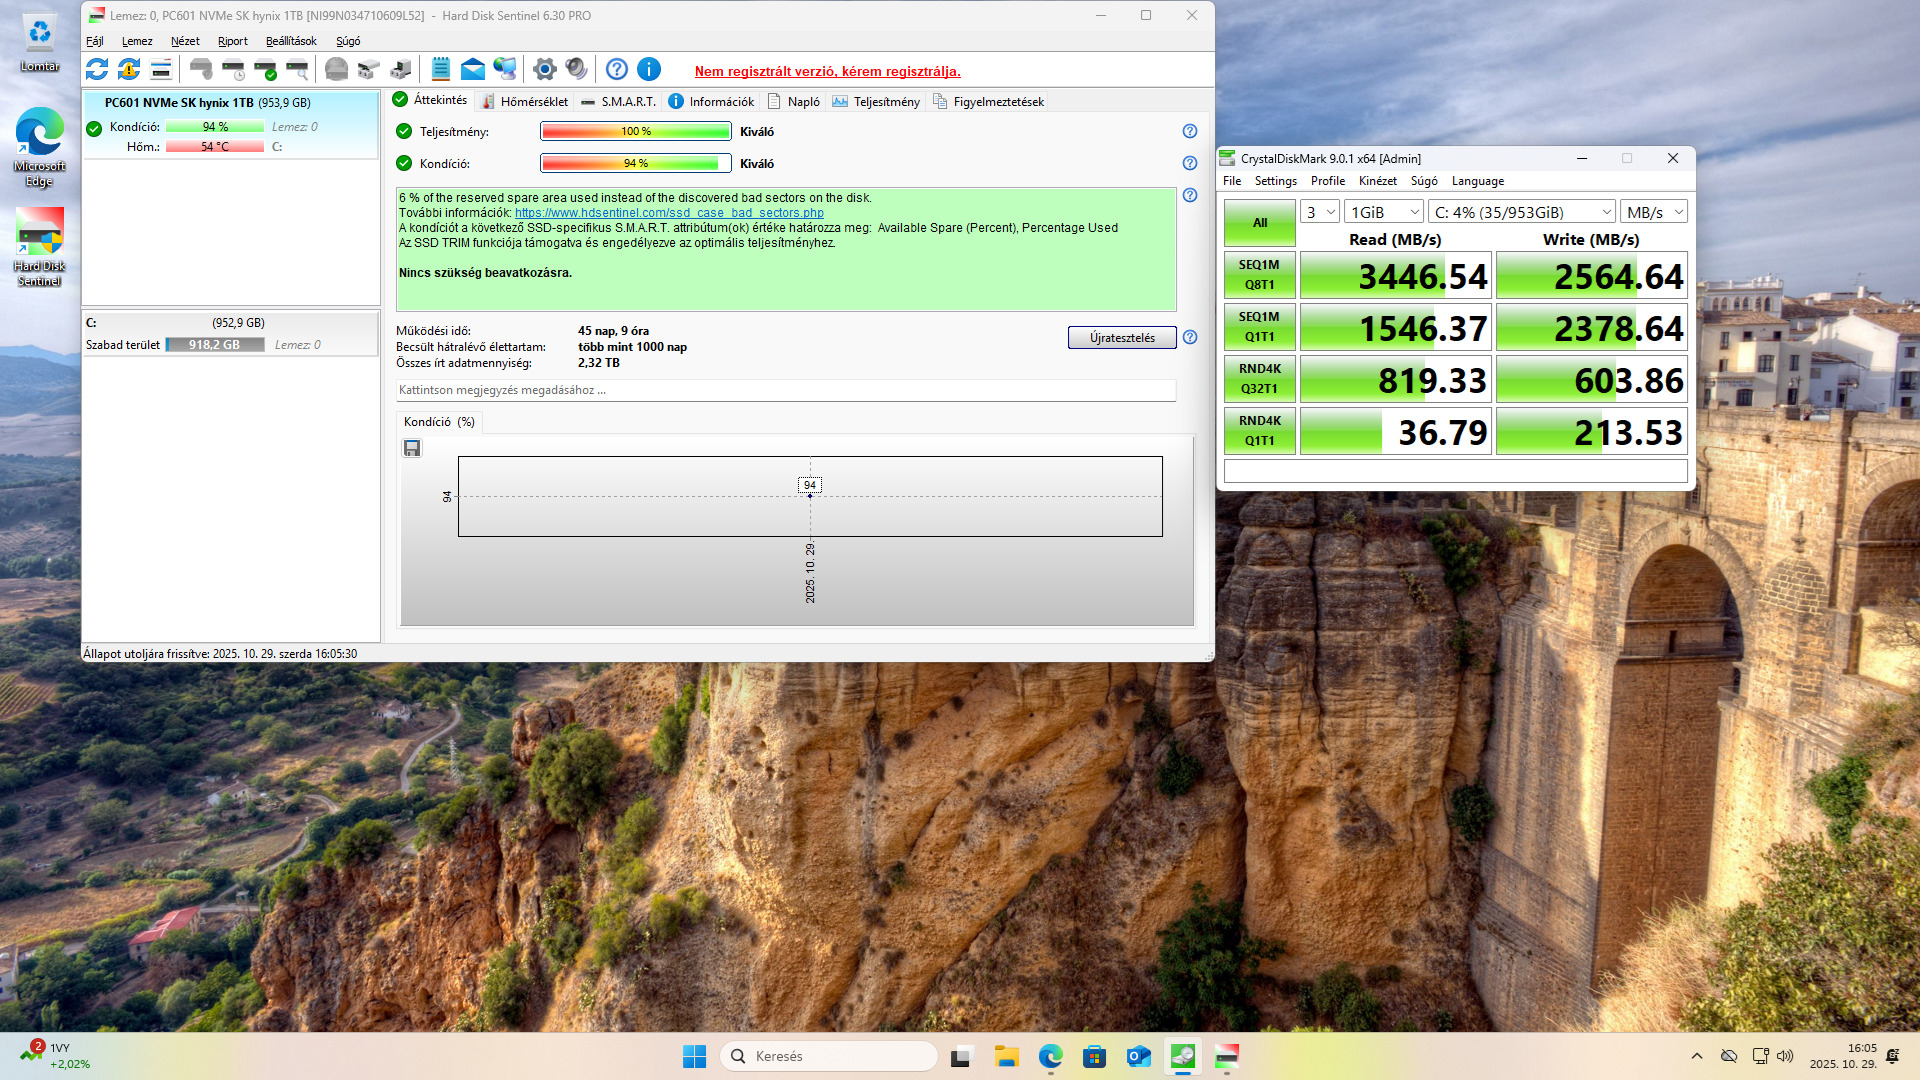The height and width of the screenshot is (1080, 1920).
Task: Expand the 1GiB test size dropdown
Action: (x=1383, y=212)
